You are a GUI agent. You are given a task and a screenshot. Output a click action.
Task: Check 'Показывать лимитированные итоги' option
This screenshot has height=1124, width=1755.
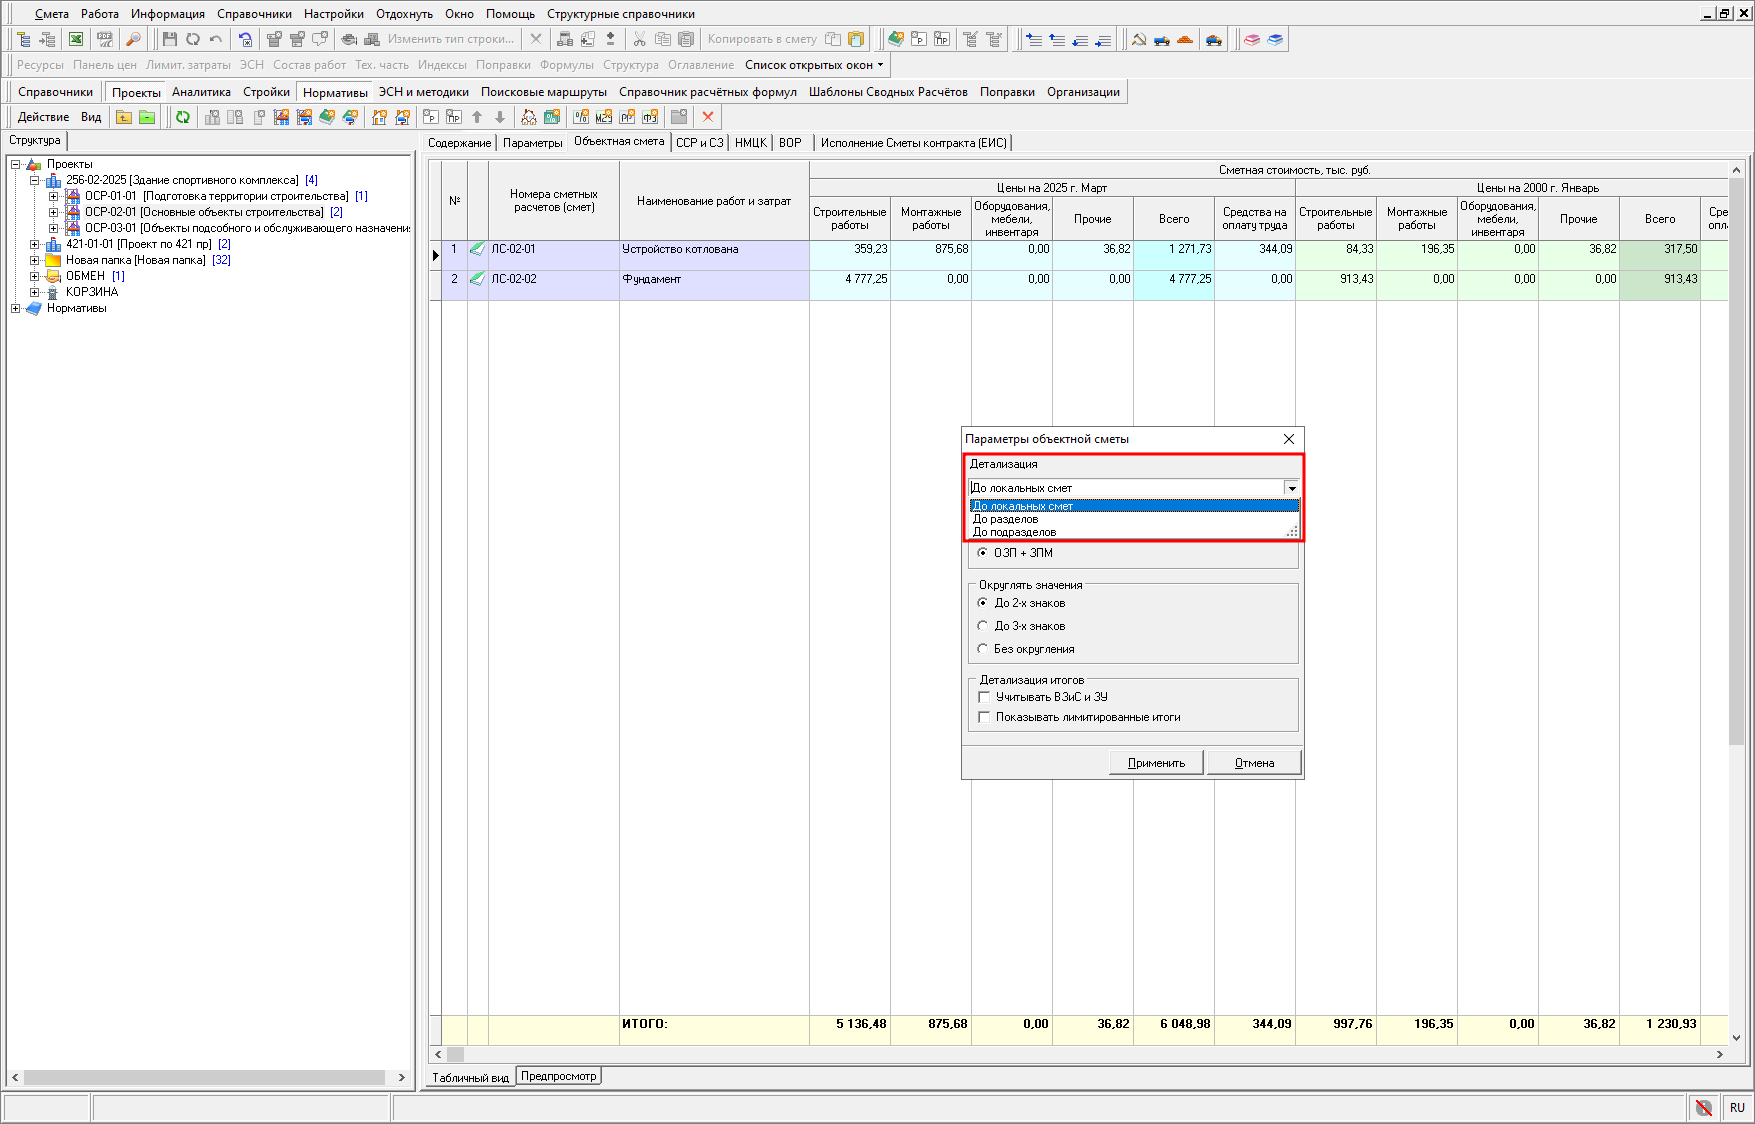984,717
